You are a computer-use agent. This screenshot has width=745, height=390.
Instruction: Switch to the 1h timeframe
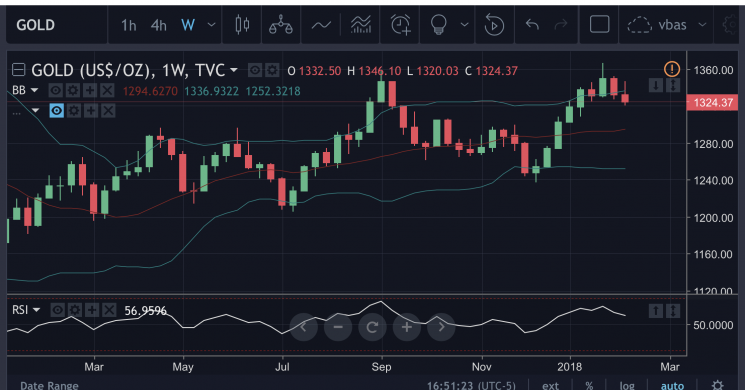click(128, 25)
